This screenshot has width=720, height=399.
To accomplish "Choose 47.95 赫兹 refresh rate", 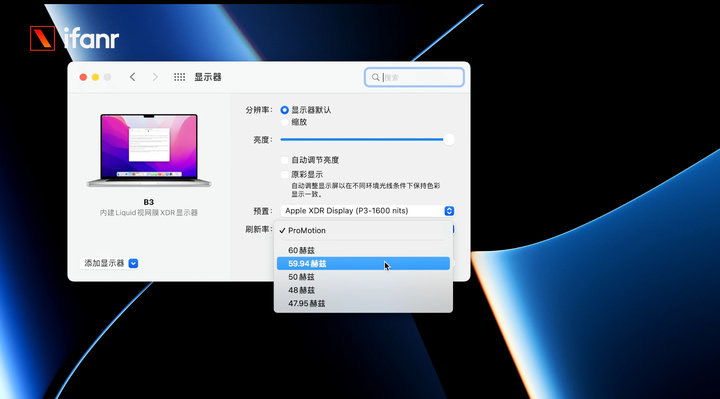I will [363, 303].
